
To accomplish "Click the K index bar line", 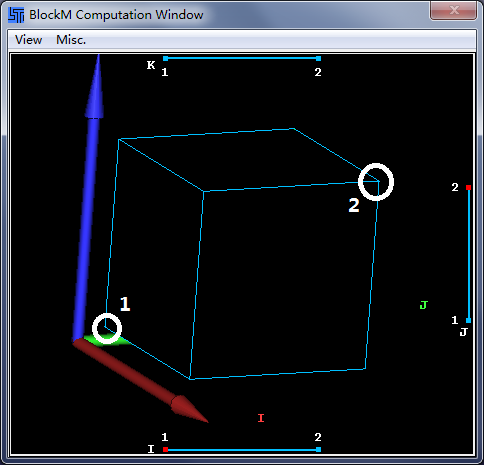I will coord(242,59).
